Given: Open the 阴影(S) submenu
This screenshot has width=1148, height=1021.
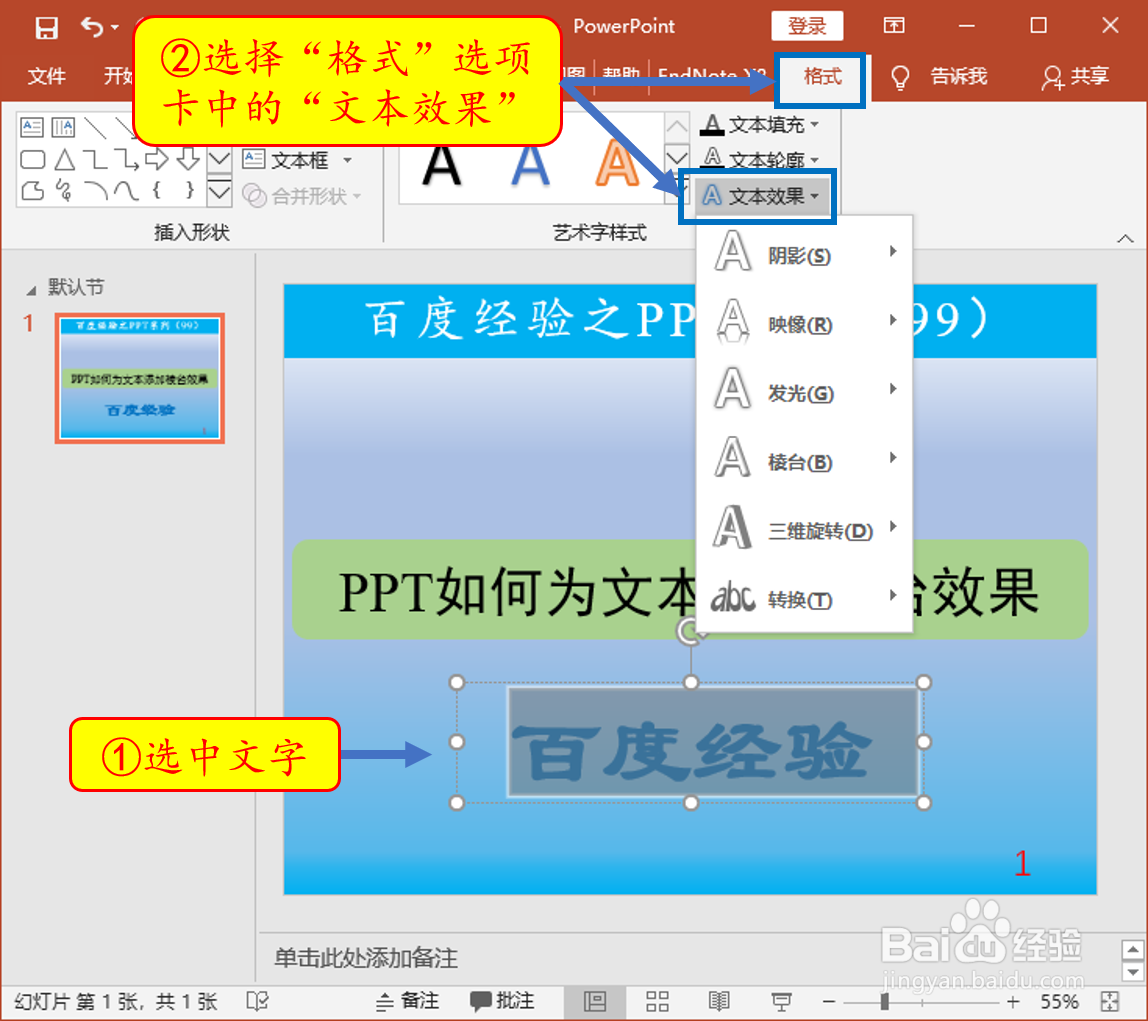Looking at the screenshot, I should coord(805,254).
